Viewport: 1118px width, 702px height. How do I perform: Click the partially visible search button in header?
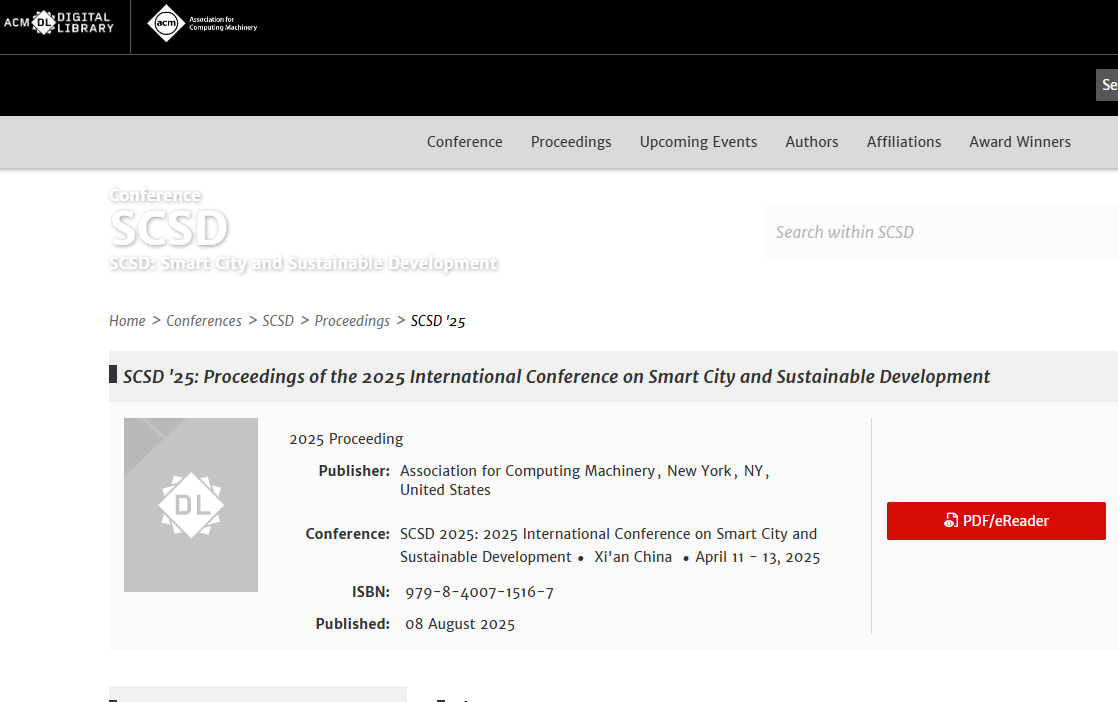pos(1107,86)
